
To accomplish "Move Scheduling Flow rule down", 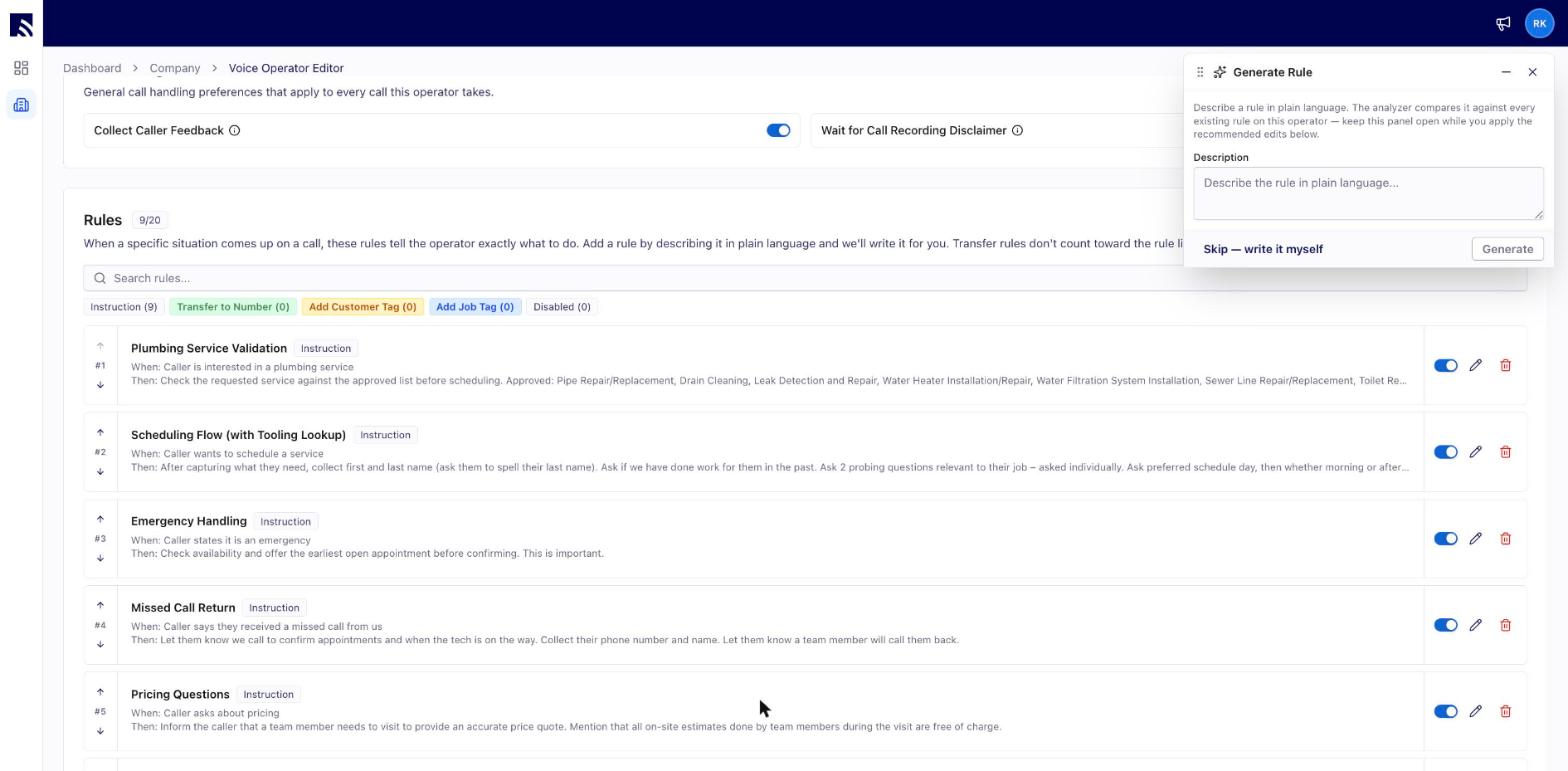I will (x=100, y=472).
